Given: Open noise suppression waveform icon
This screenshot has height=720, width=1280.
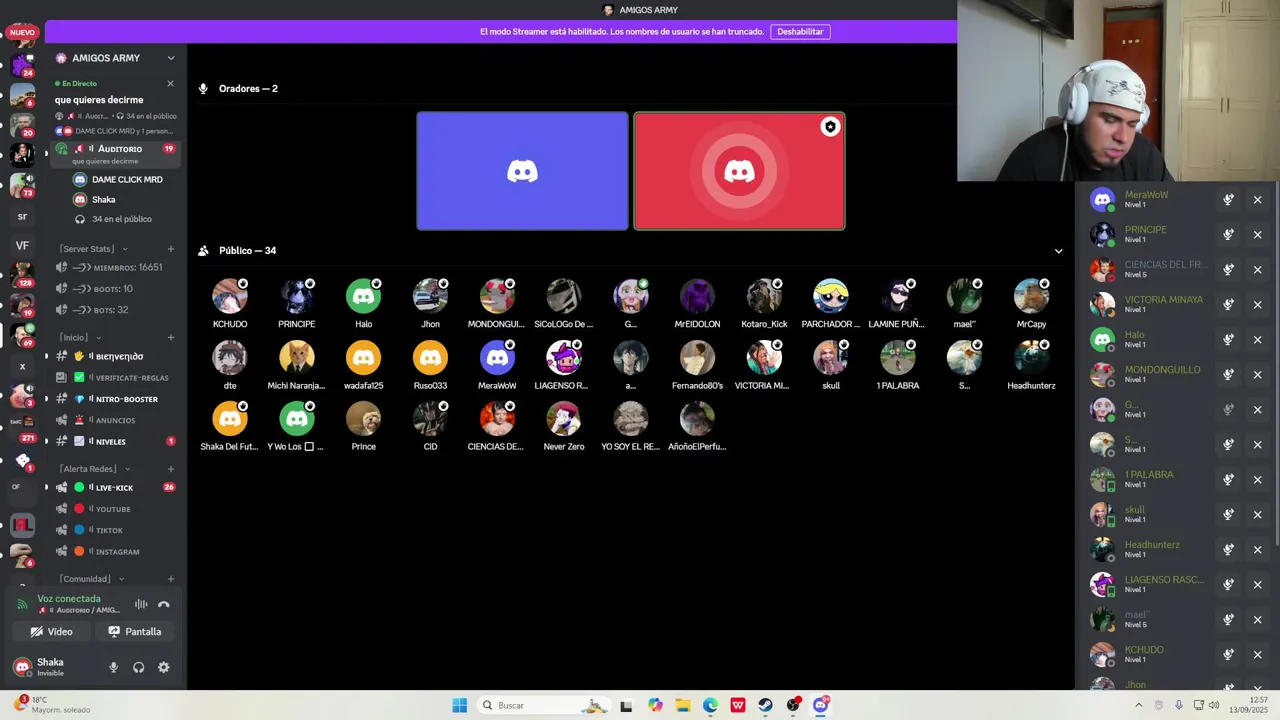Looking at the screenshot, I should (141, 604).
